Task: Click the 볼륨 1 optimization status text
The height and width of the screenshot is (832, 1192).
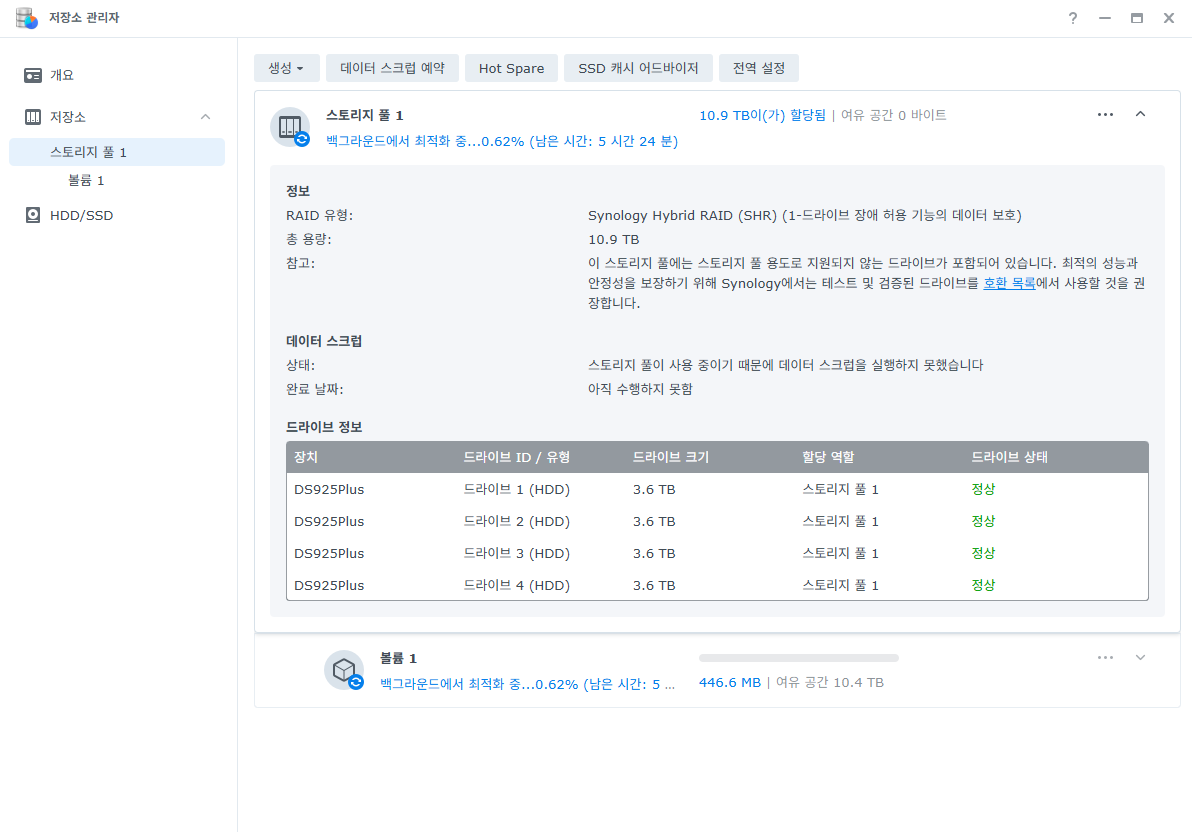Action: click(528, 684)
